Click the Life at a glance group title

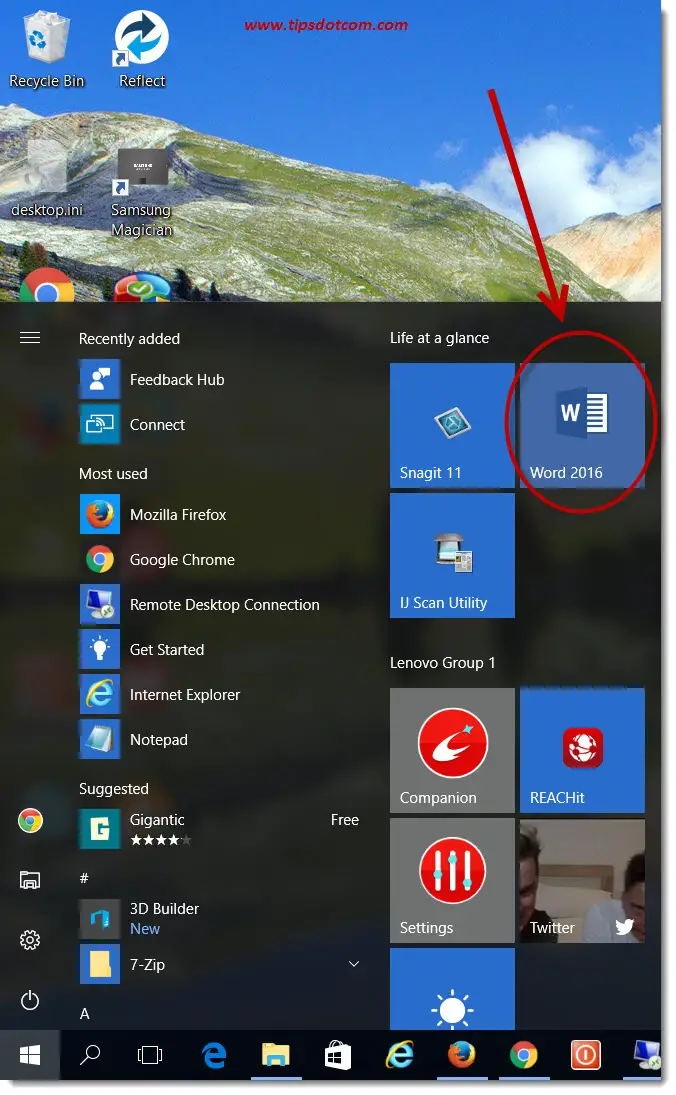(x=439, y=338)
